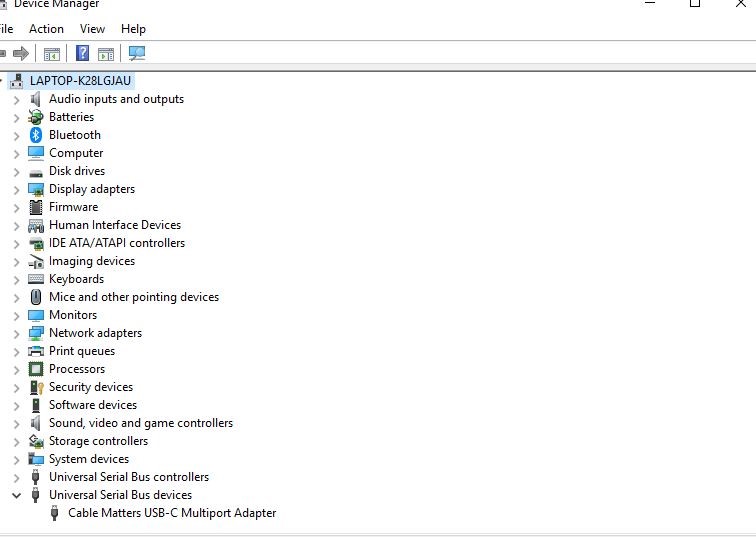Screen dimensions: 756x537
Task: Expand Sound, video and game controllers
Action: coord(16,424)
